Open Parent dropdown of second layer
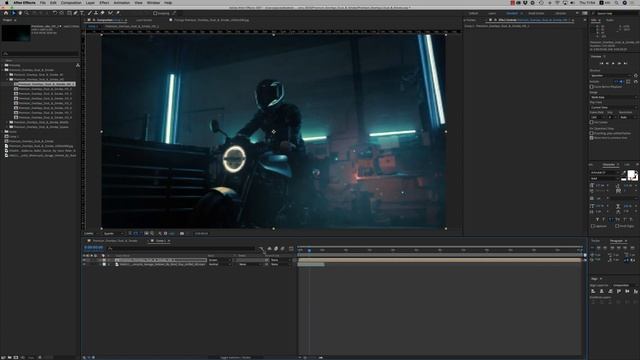The width and height of the screenshot is (640, 360). tap(280, 264)
